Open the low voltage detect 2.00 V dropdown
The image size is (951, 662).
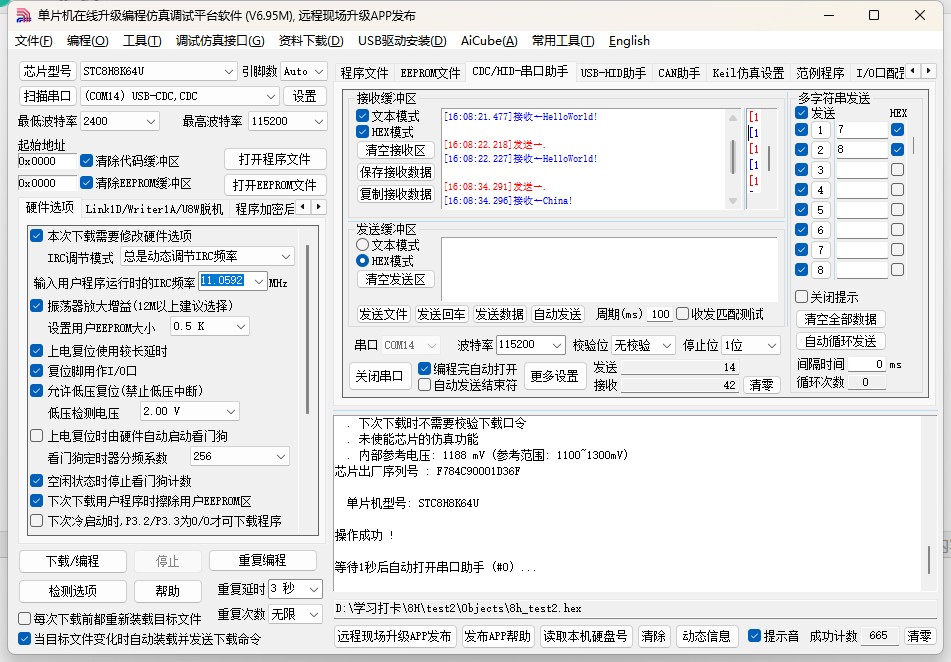tap(190, 411)
